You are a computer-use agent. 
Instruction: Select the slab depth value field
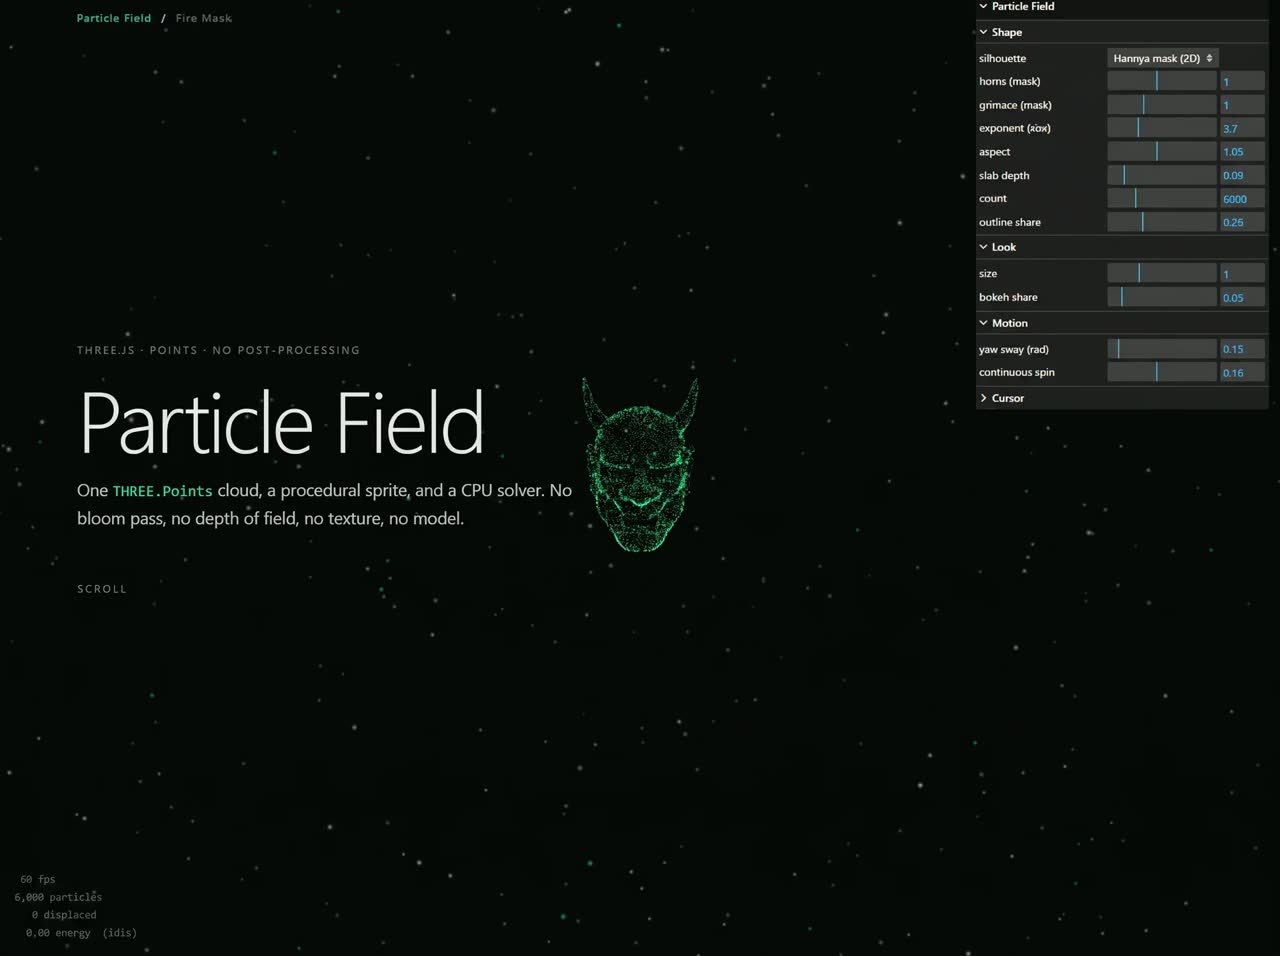(1242, 175)
